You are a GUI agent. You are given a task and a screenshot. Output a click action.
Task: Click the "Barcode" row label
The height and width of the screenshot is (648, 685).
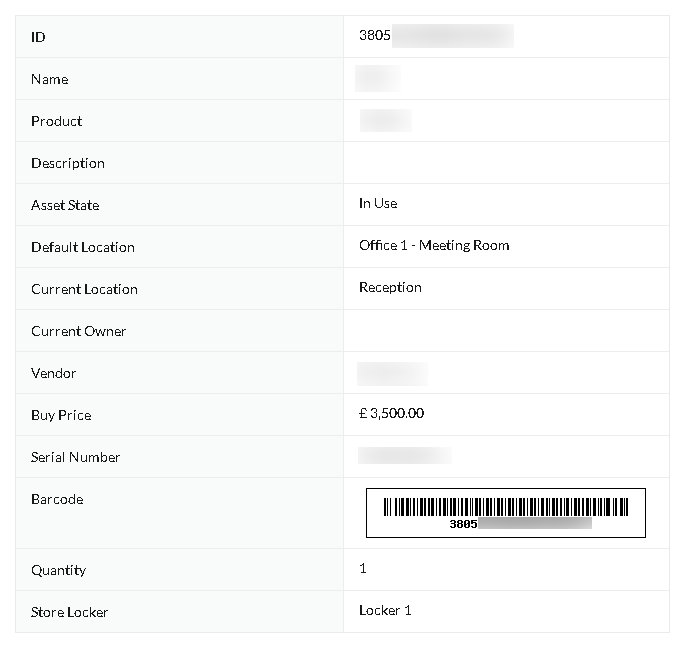tap(57, 499)
